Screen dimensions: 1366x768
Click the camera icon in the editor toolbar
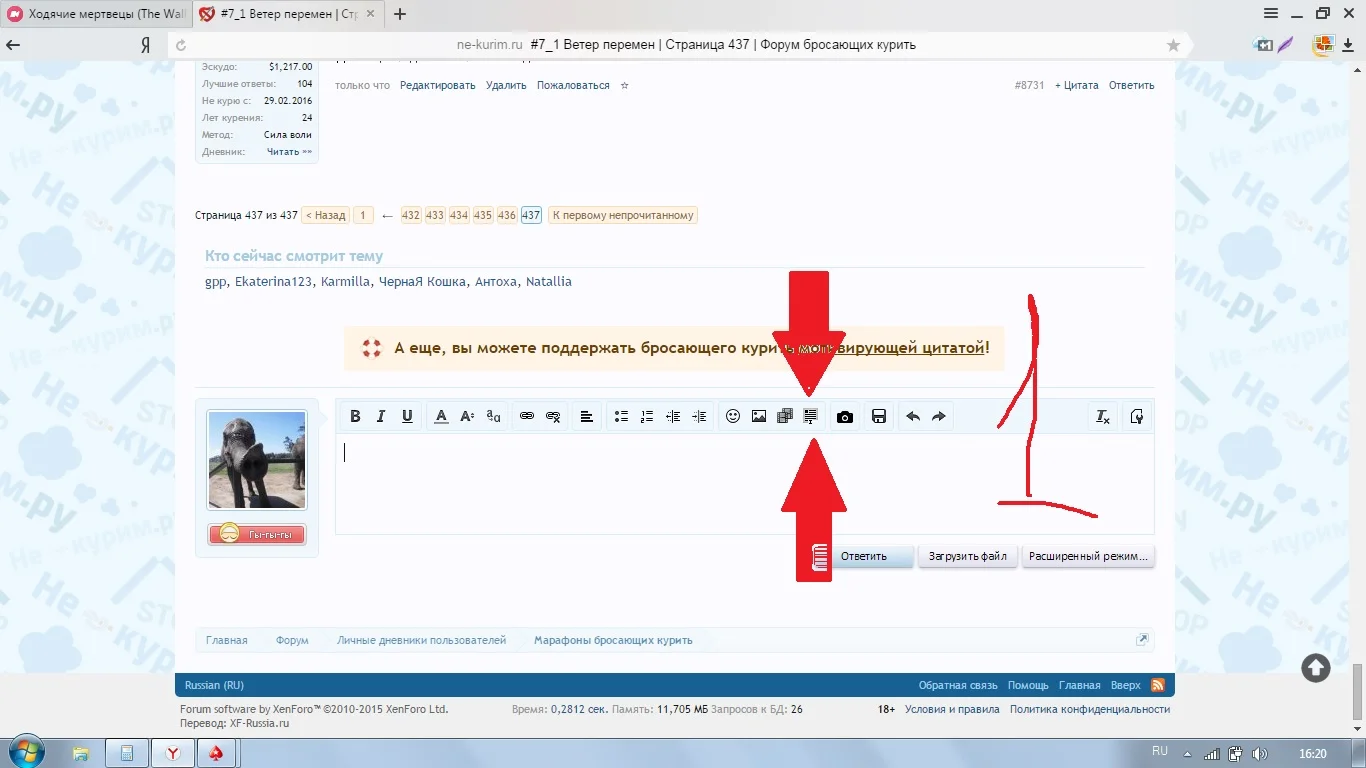845,417
